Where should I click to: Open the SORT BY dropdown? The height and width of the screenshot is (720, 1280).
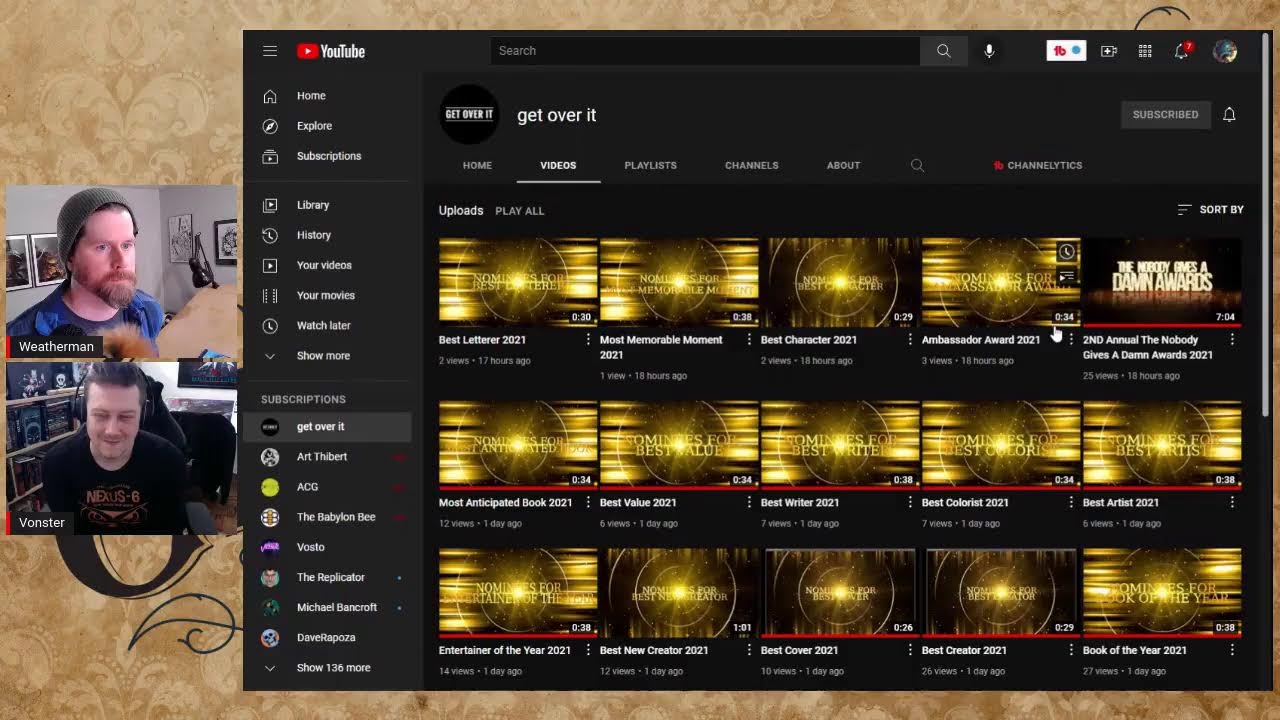pyautogui.click(x=1211, y=210)
